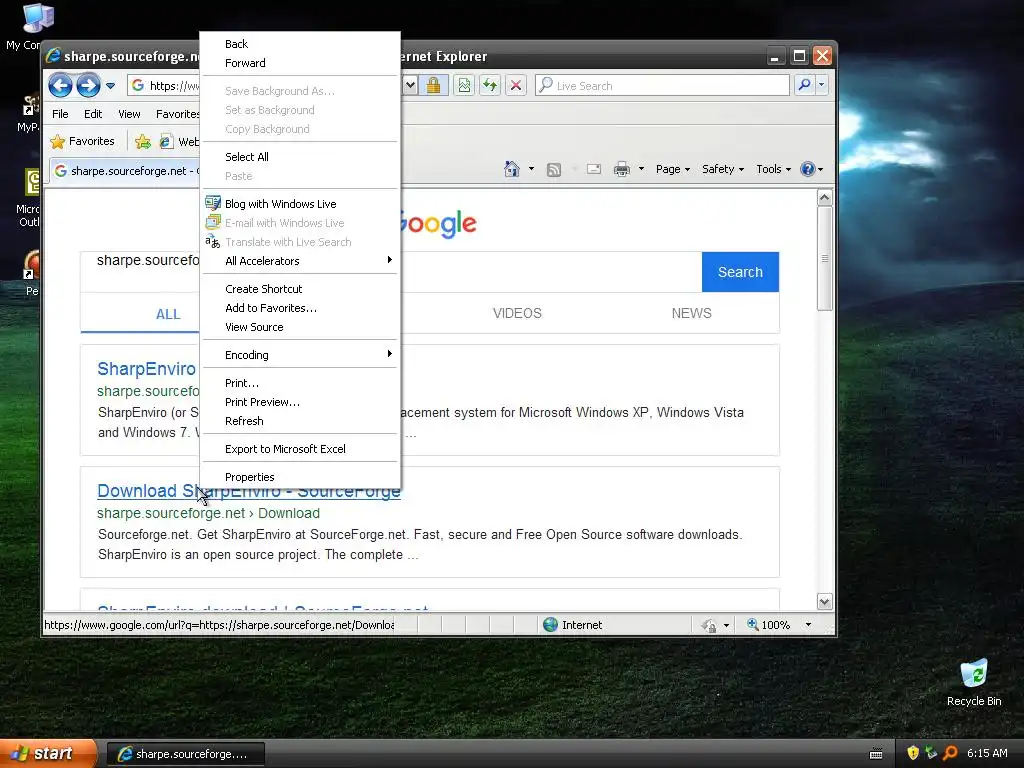Switch to the VIDEOS results tab
The width and height of the screenshot is (1024, 768).
point(517,313)
